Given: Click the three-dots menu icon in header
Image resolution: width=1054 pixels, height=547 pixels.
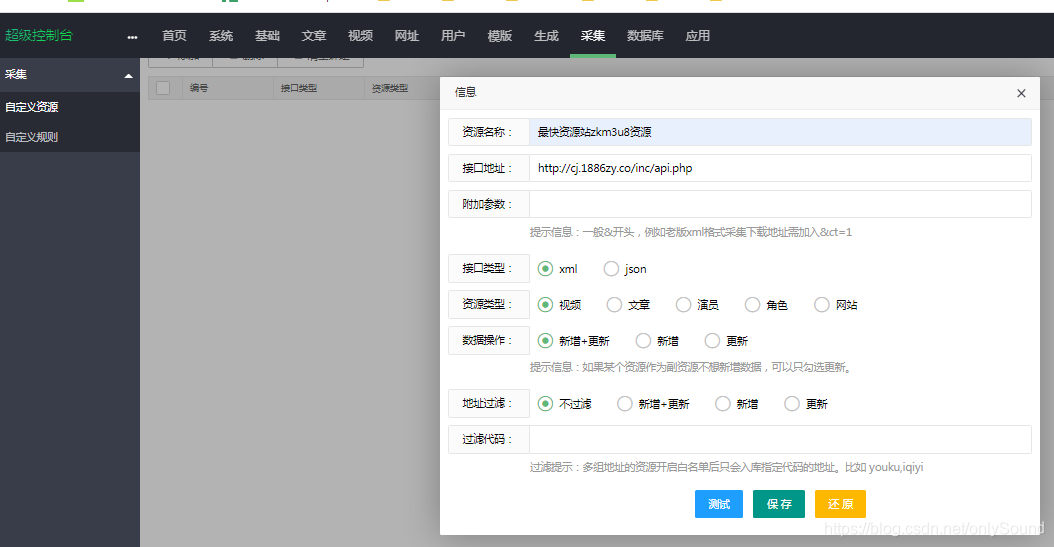Looking at the screenshot, I should click(132, 37).
